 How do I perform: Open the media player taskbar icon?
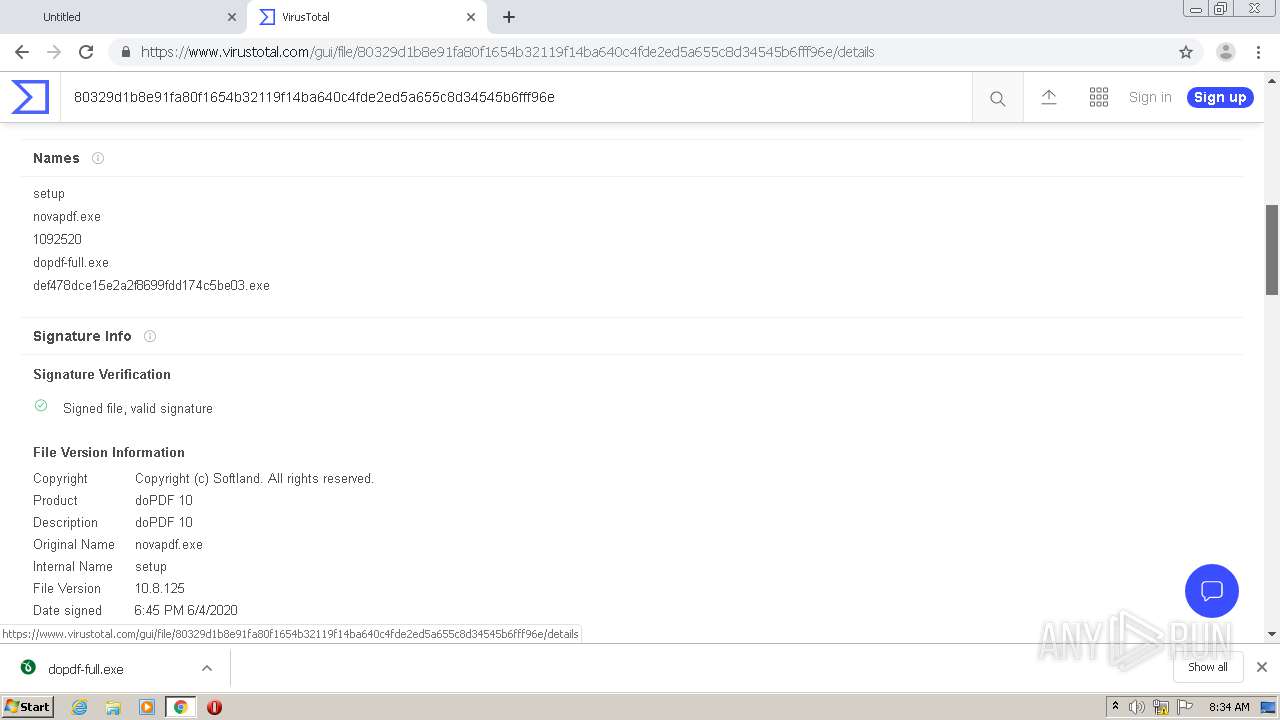(x=147, y=707)
